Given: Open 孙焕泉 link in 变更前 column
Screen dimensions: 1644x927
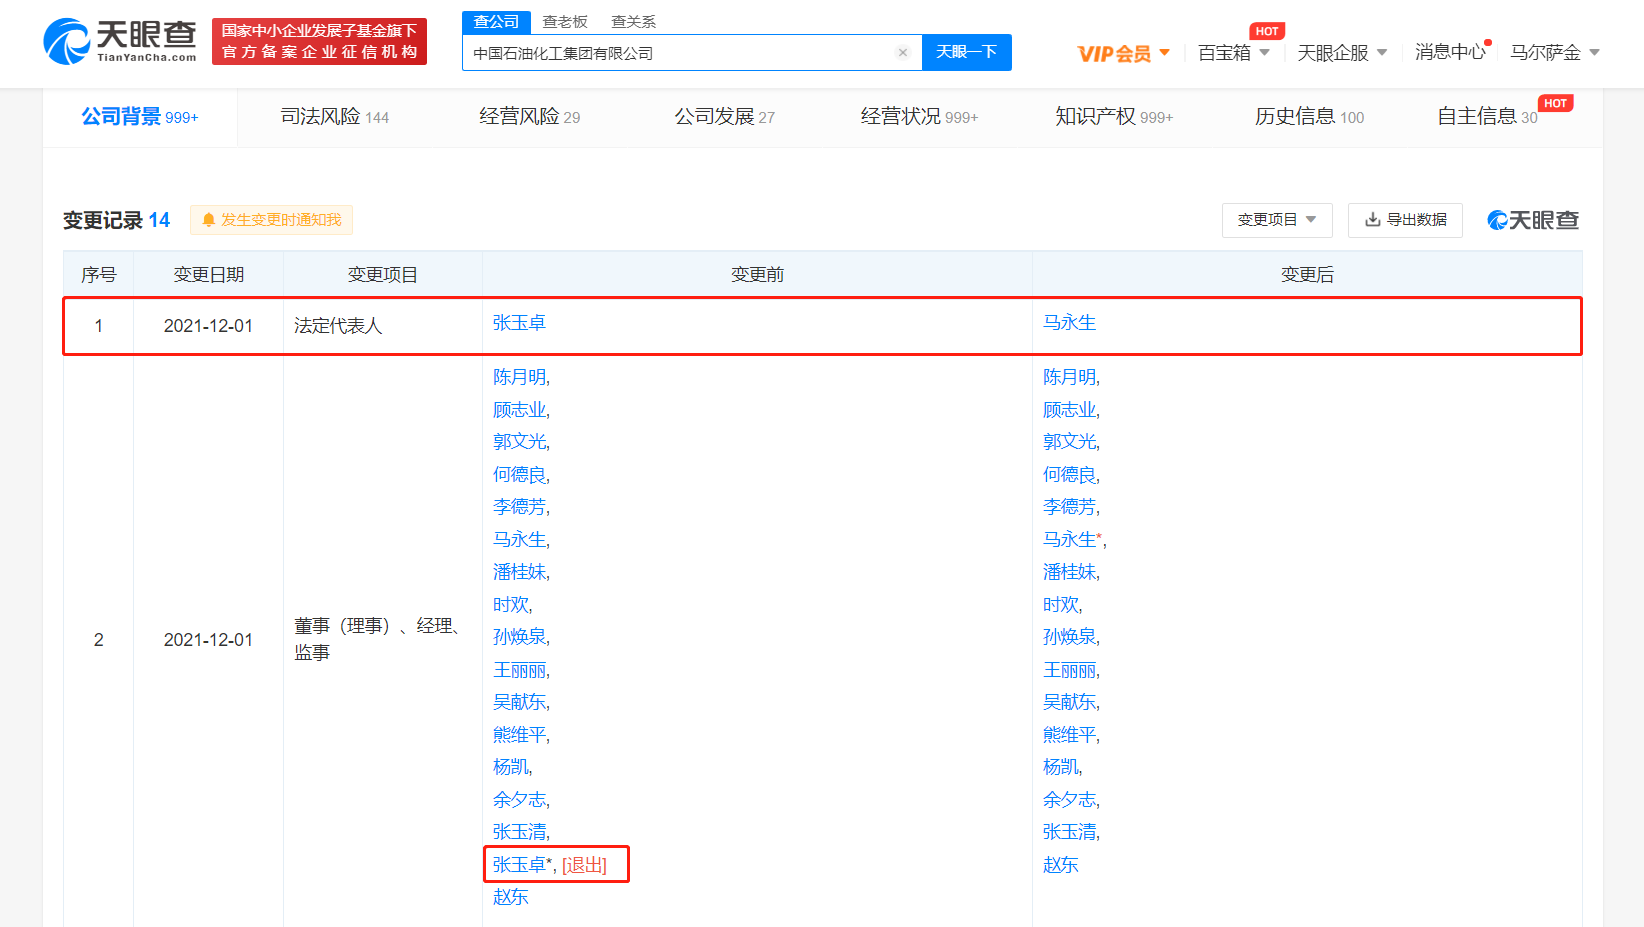Looking at the screenshot, I should point(520,637).
